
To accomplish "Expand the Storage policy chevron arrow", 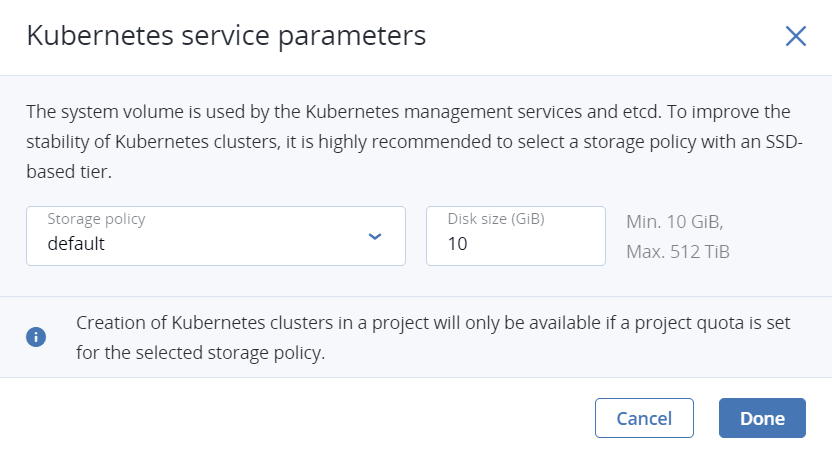I will point(375,236).
